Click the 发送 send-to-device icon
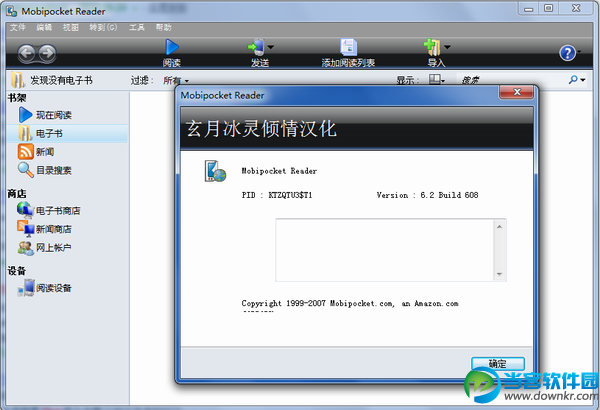Viewport: 600px width, 410px height. [x=256, y=47]
